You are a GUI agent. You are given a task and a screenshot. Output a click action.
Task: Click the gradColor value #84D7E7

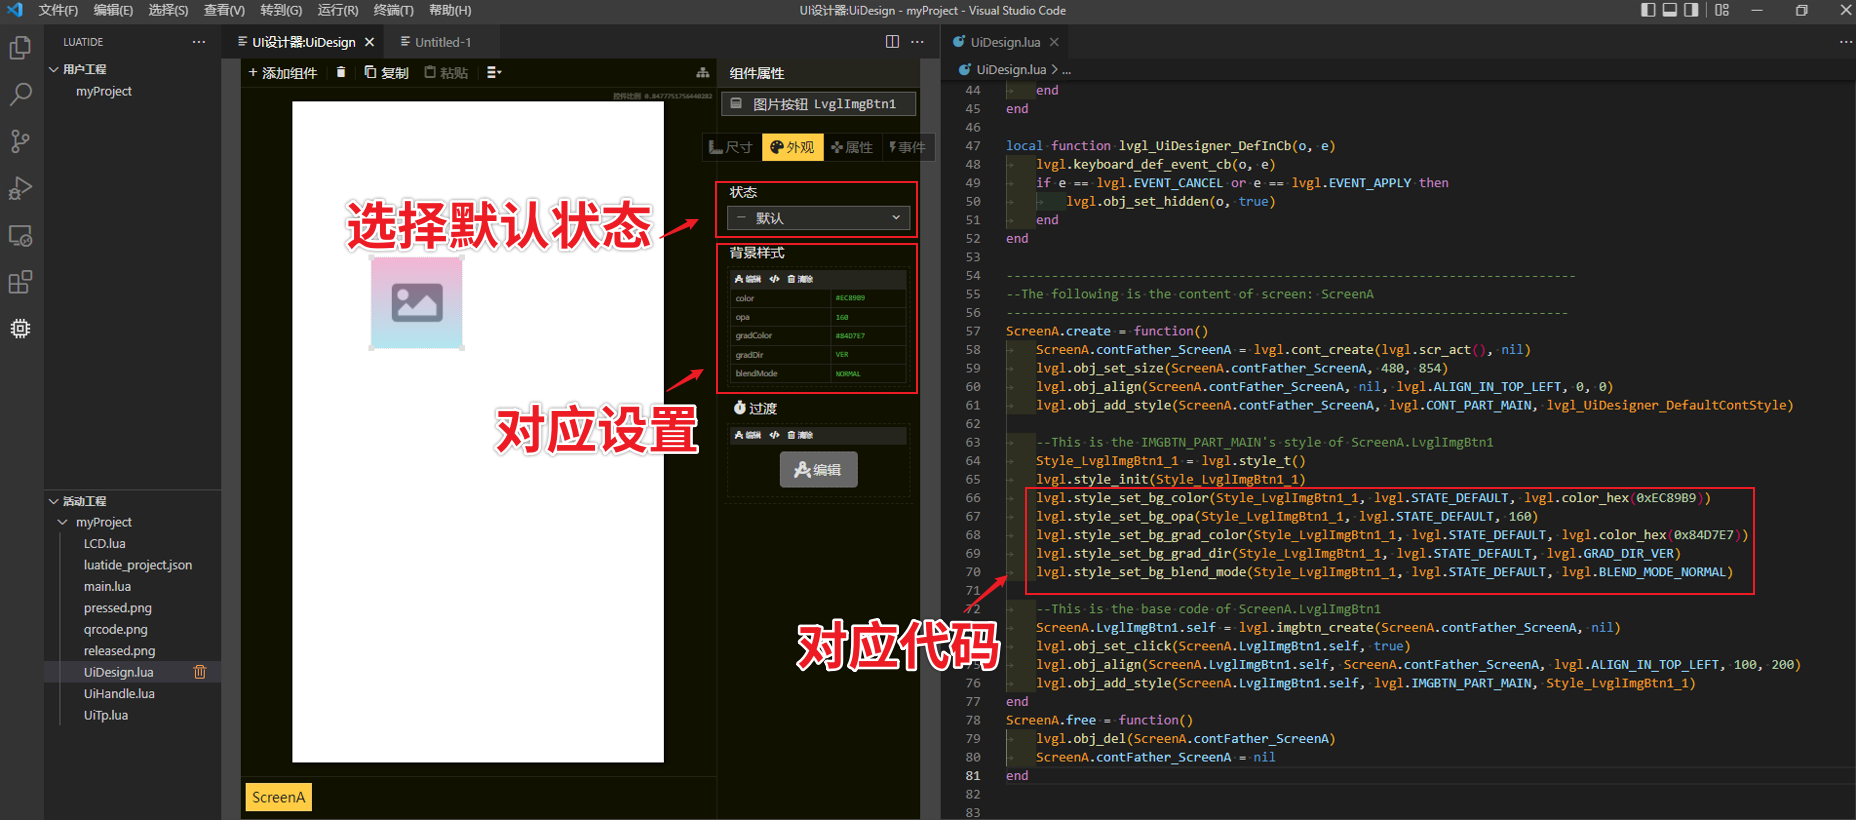click(850, 336)
